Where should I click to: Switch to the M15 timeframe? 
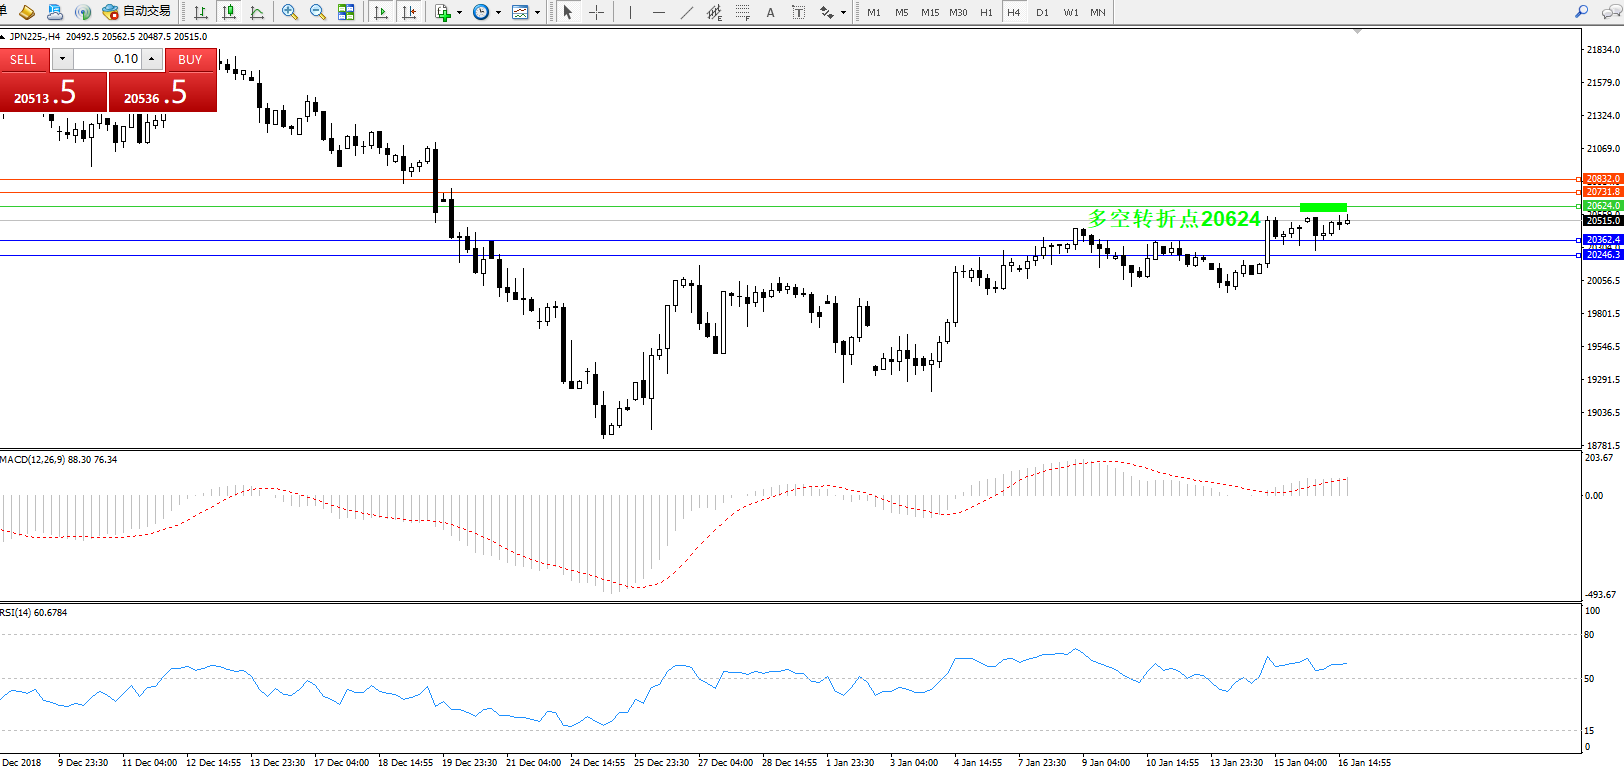point(930,12)
